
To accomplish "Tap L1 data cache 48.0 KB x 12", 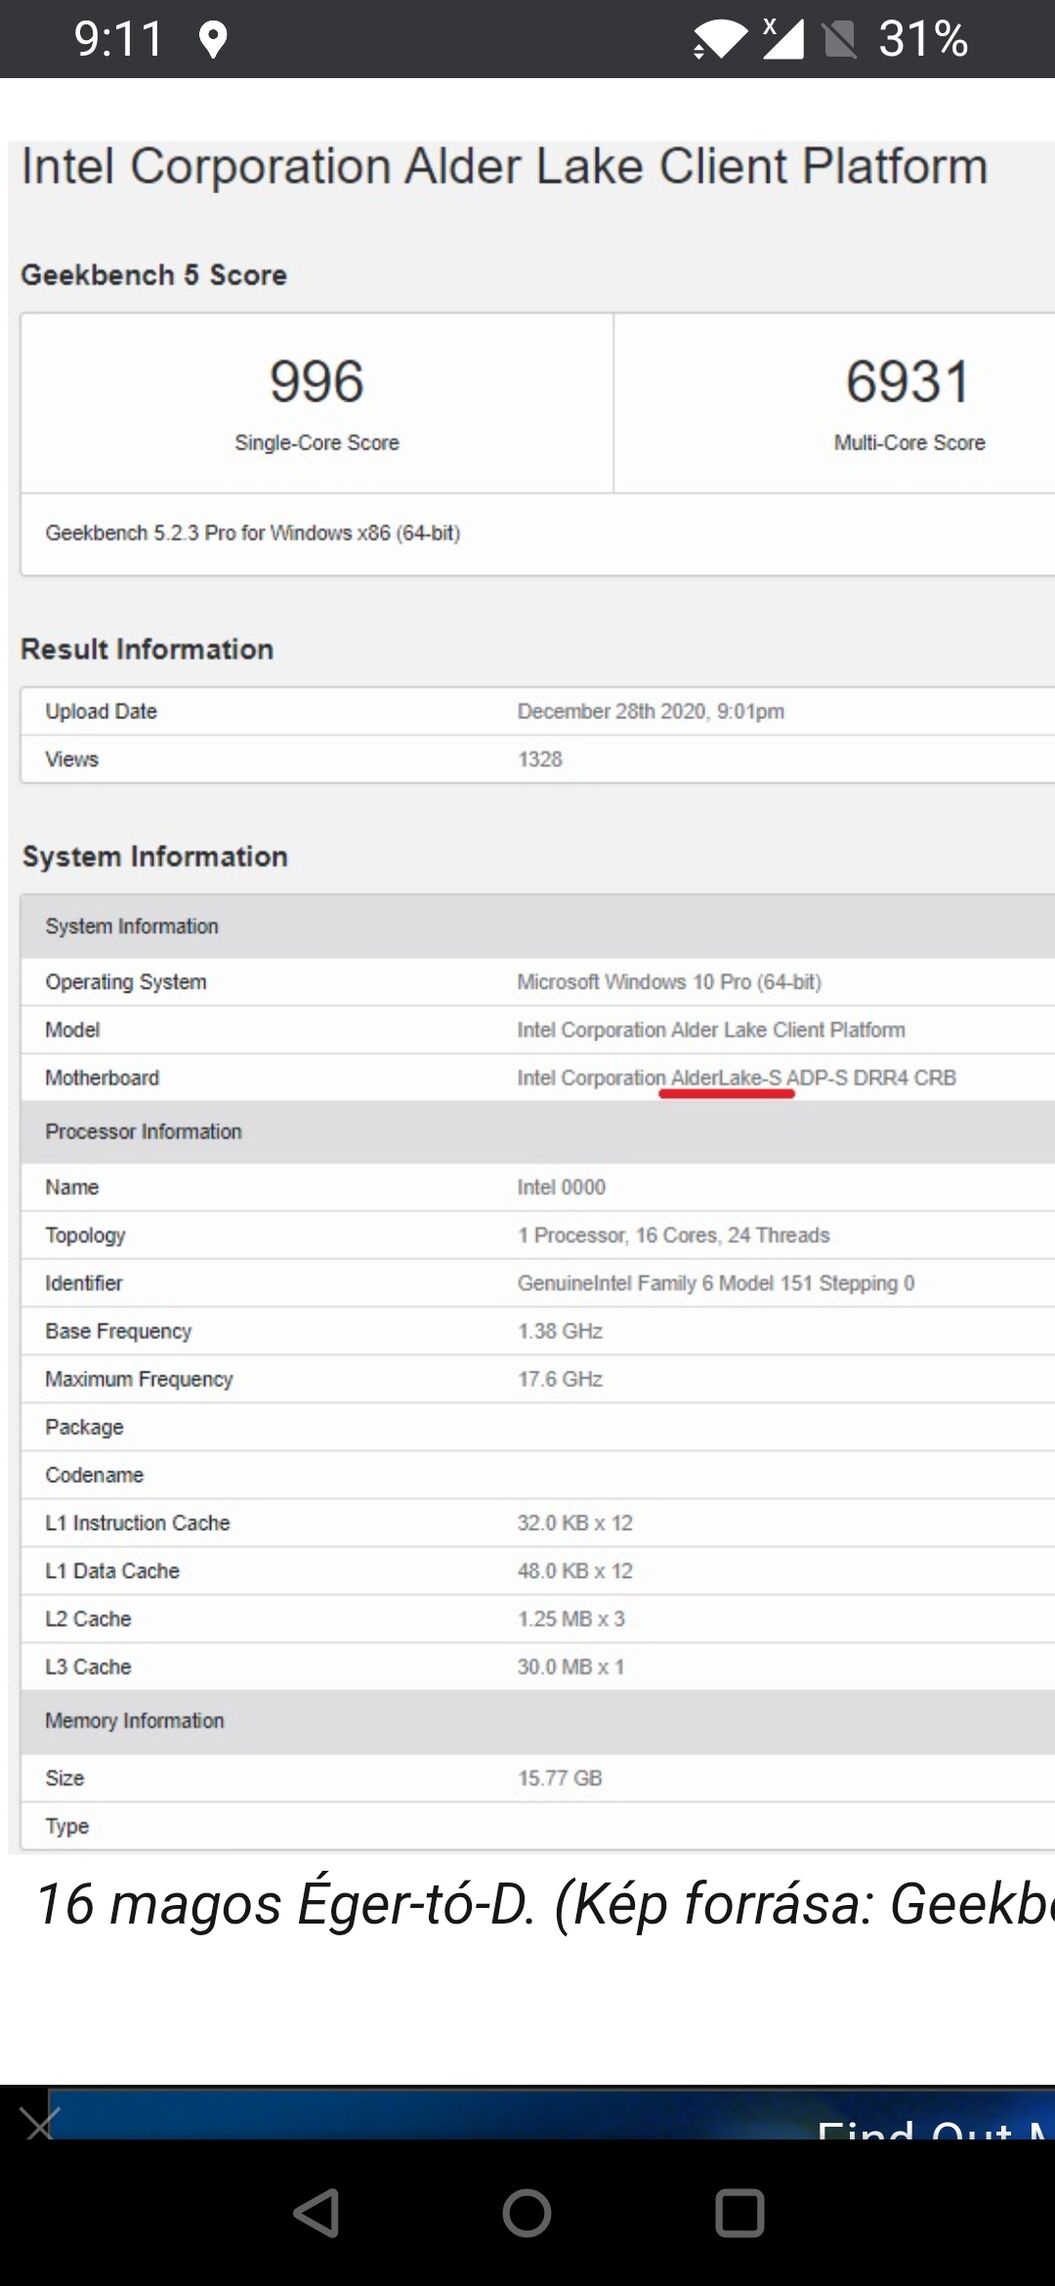I will (x=575, y=1571).
